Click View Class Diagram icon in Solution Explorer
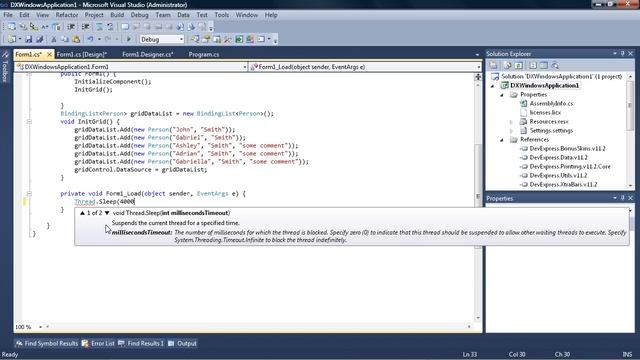This screenshot has width=640, height=360. pos(555,65)
